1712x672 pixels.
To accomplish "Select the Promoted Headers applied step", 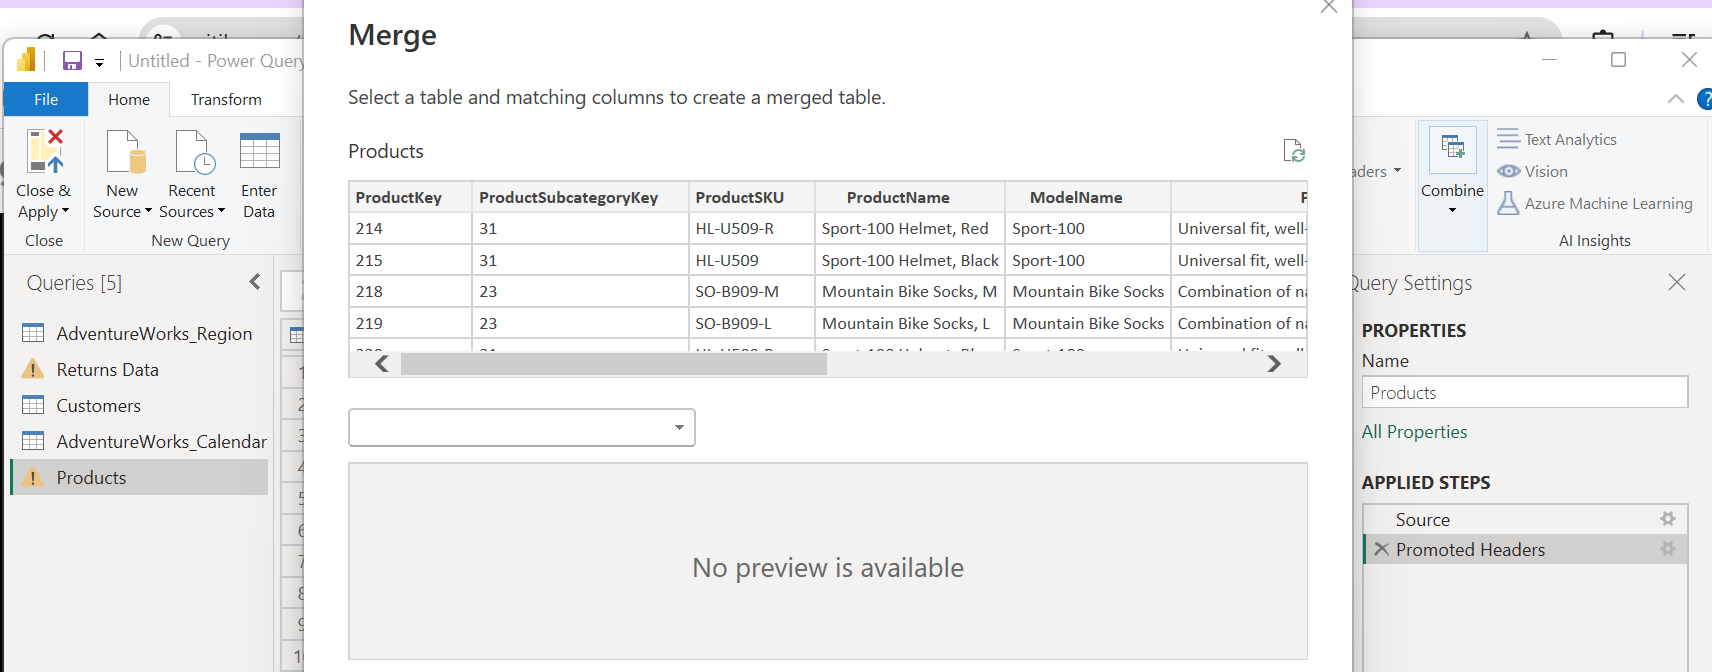I will (1524, 549).
